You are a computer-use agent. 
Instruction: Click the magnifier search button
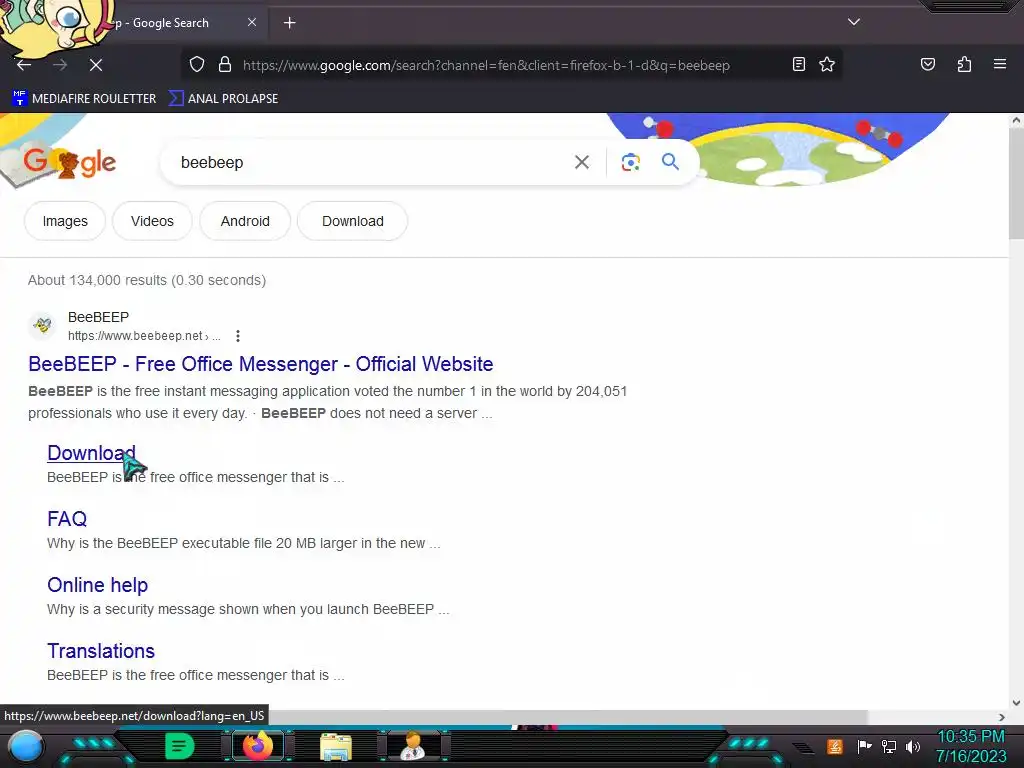pyautogui.click(x=670, y=162)
